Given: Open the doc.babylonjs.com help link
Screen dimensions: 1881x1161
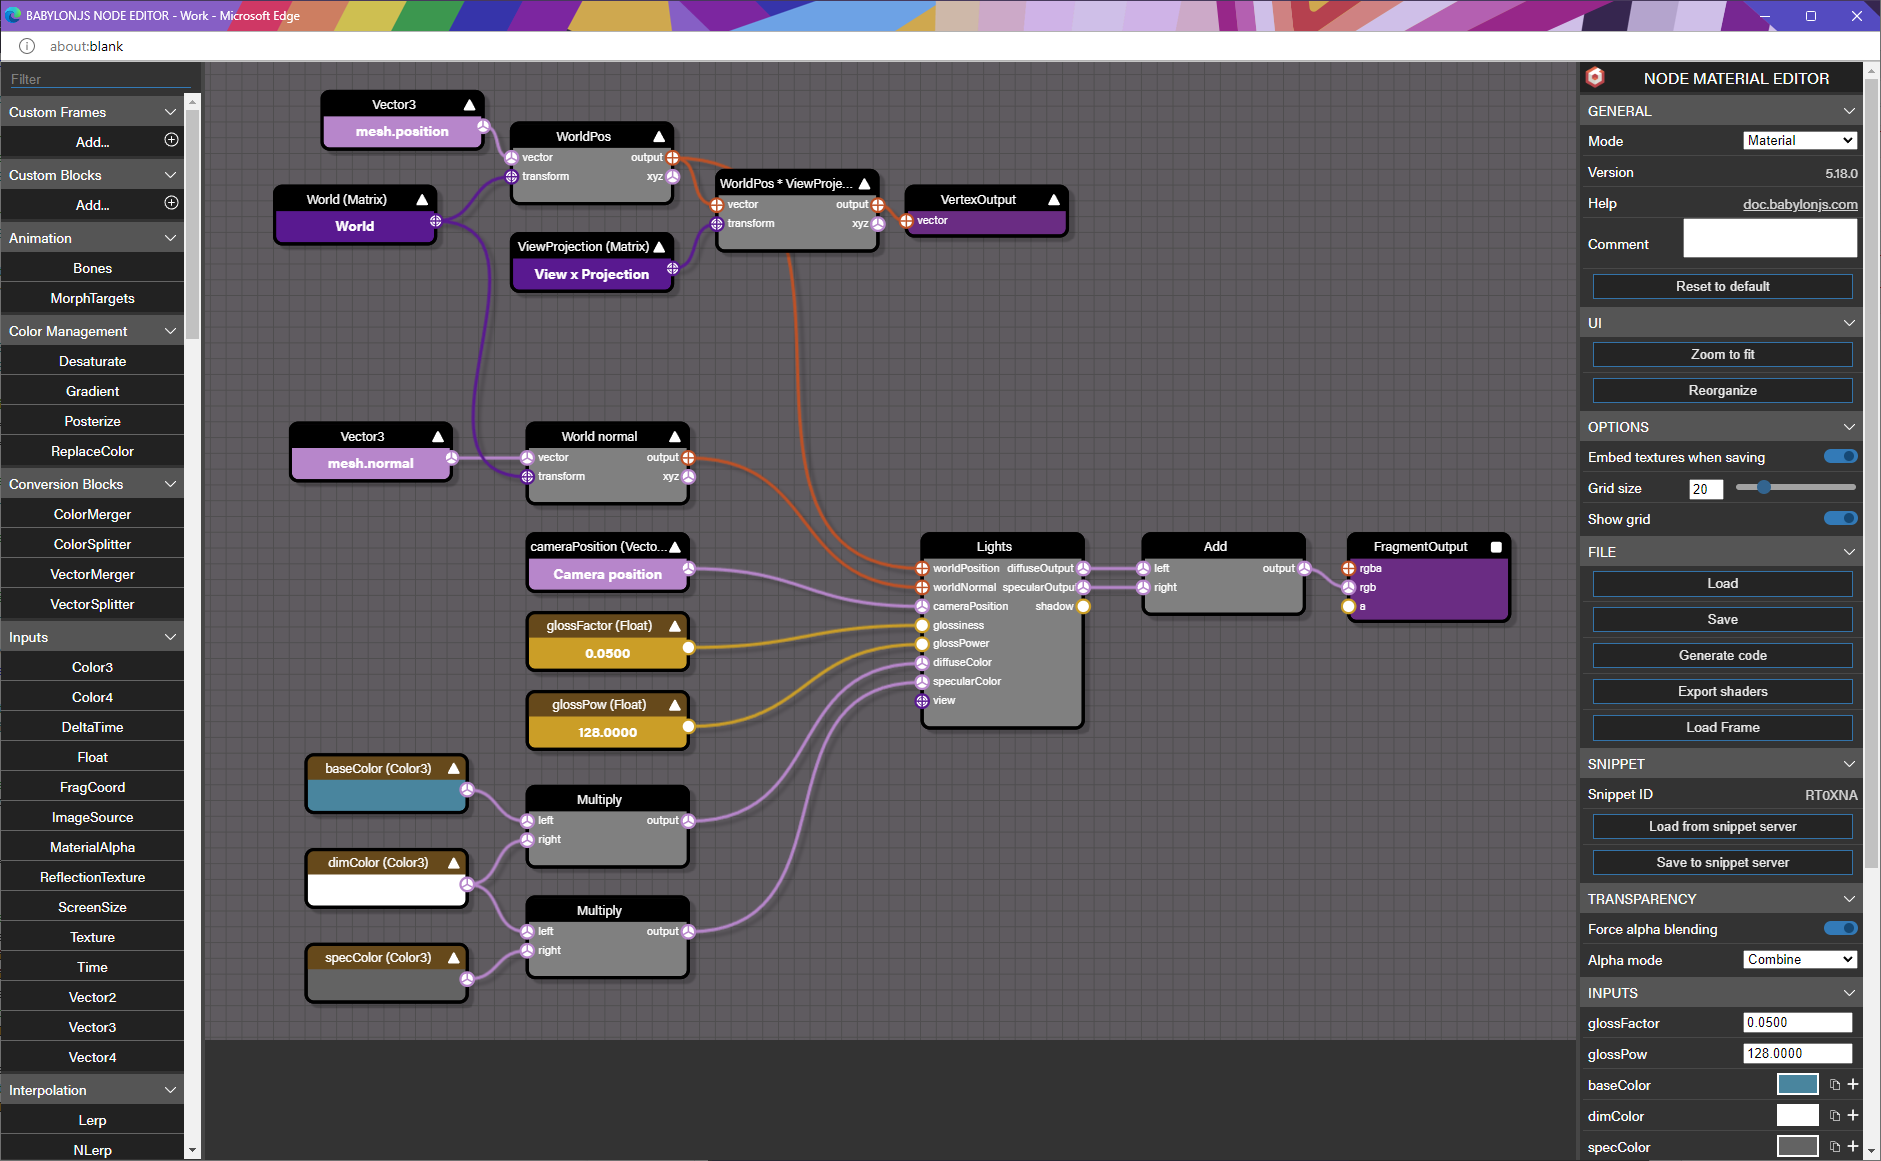Looking at the screenshot, I should click(1800, 203).
